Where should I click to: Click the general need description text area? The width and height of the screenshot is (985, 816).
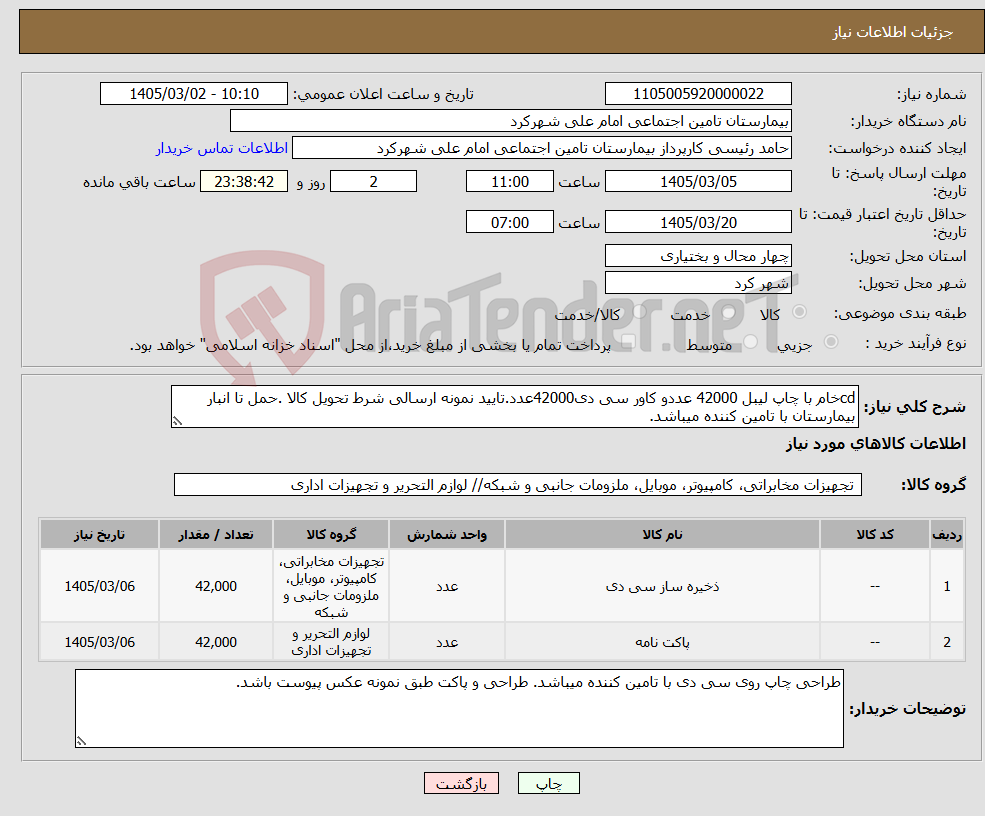click(514, 407)
